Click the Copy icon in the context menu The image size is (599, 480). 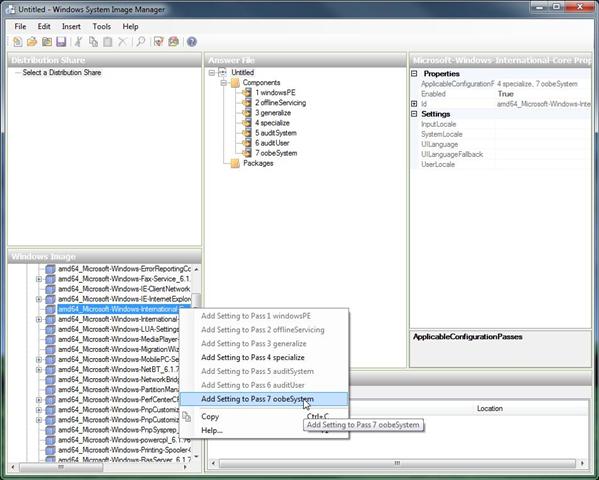(x=186, y=417)
